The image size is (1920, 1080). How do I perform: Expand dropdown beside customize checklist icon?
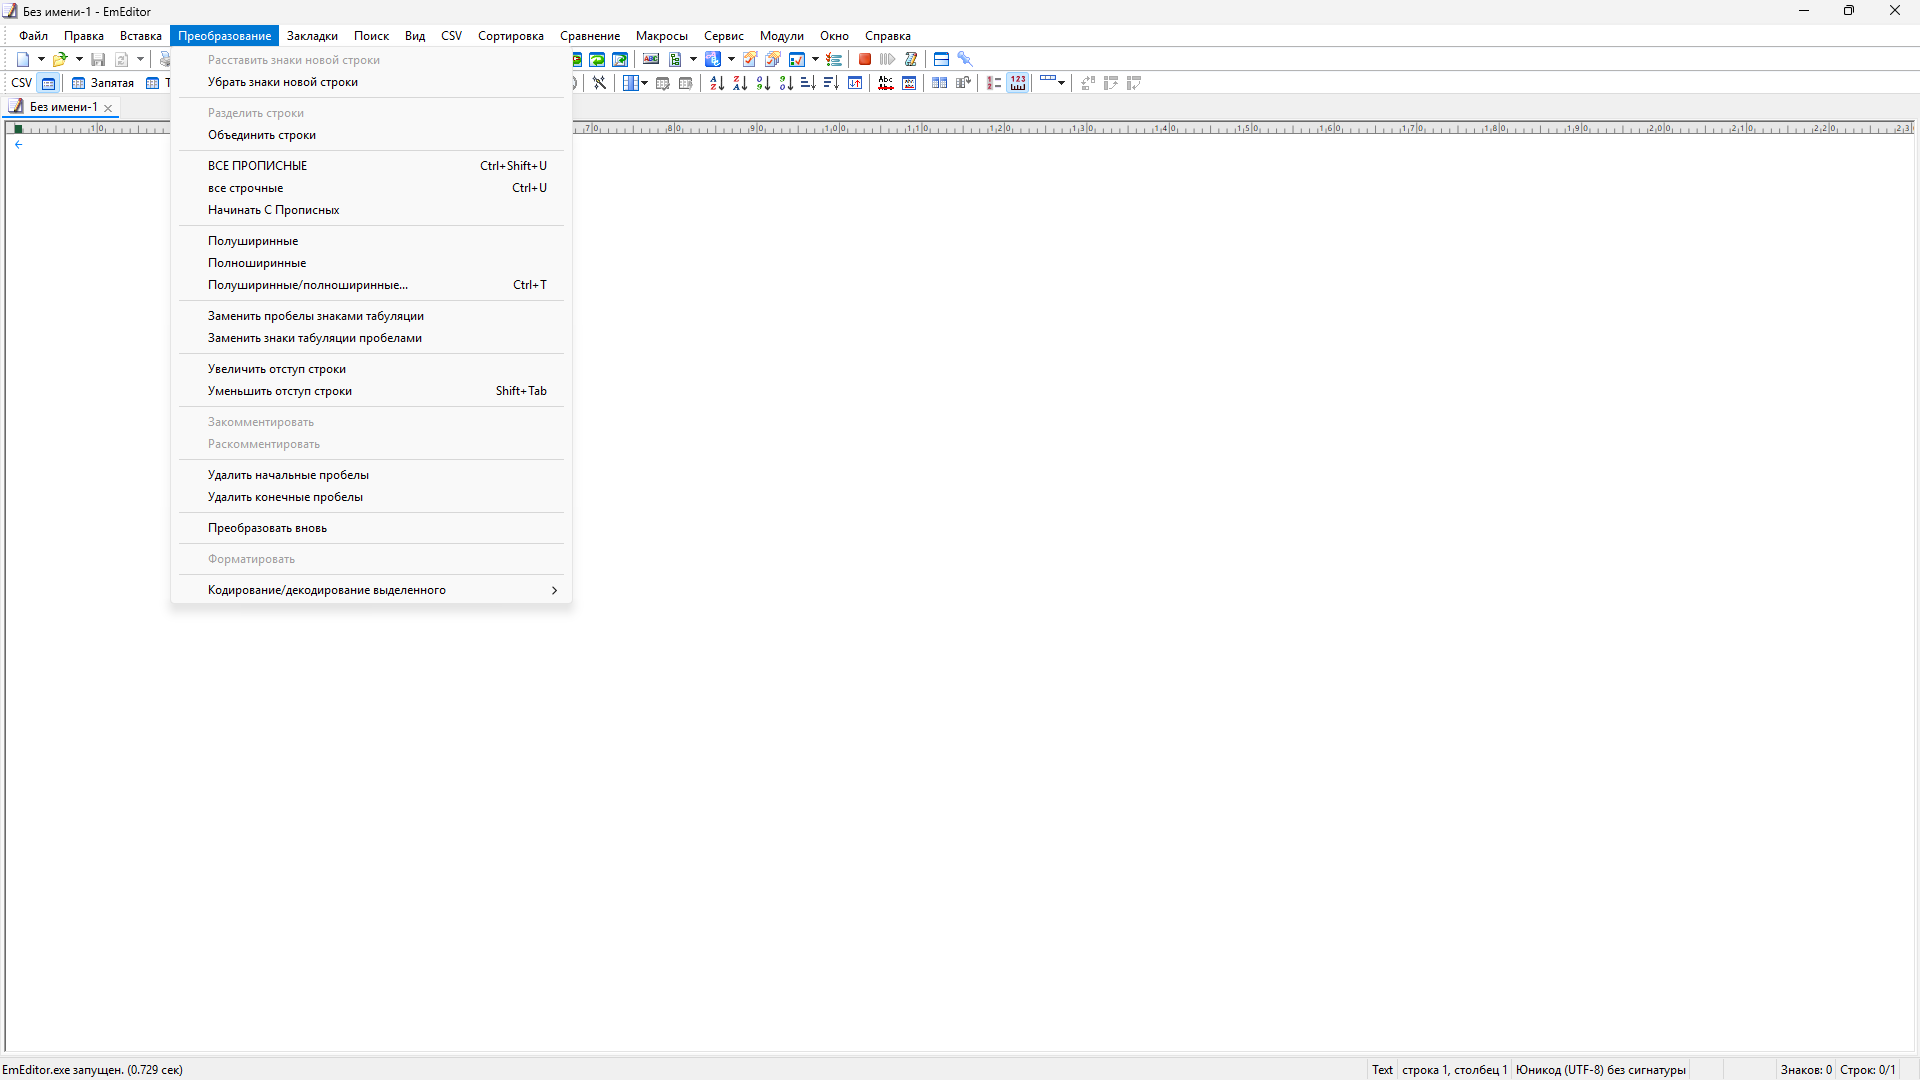(815, 60)
